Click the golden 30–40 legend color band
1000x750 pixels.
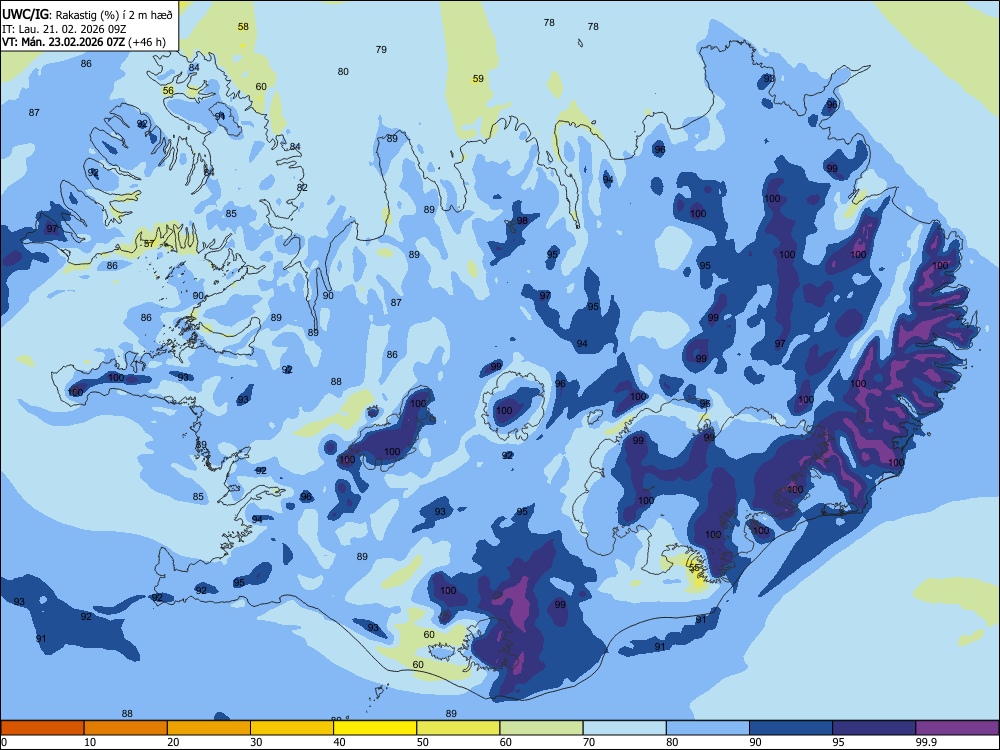point(292,728)
